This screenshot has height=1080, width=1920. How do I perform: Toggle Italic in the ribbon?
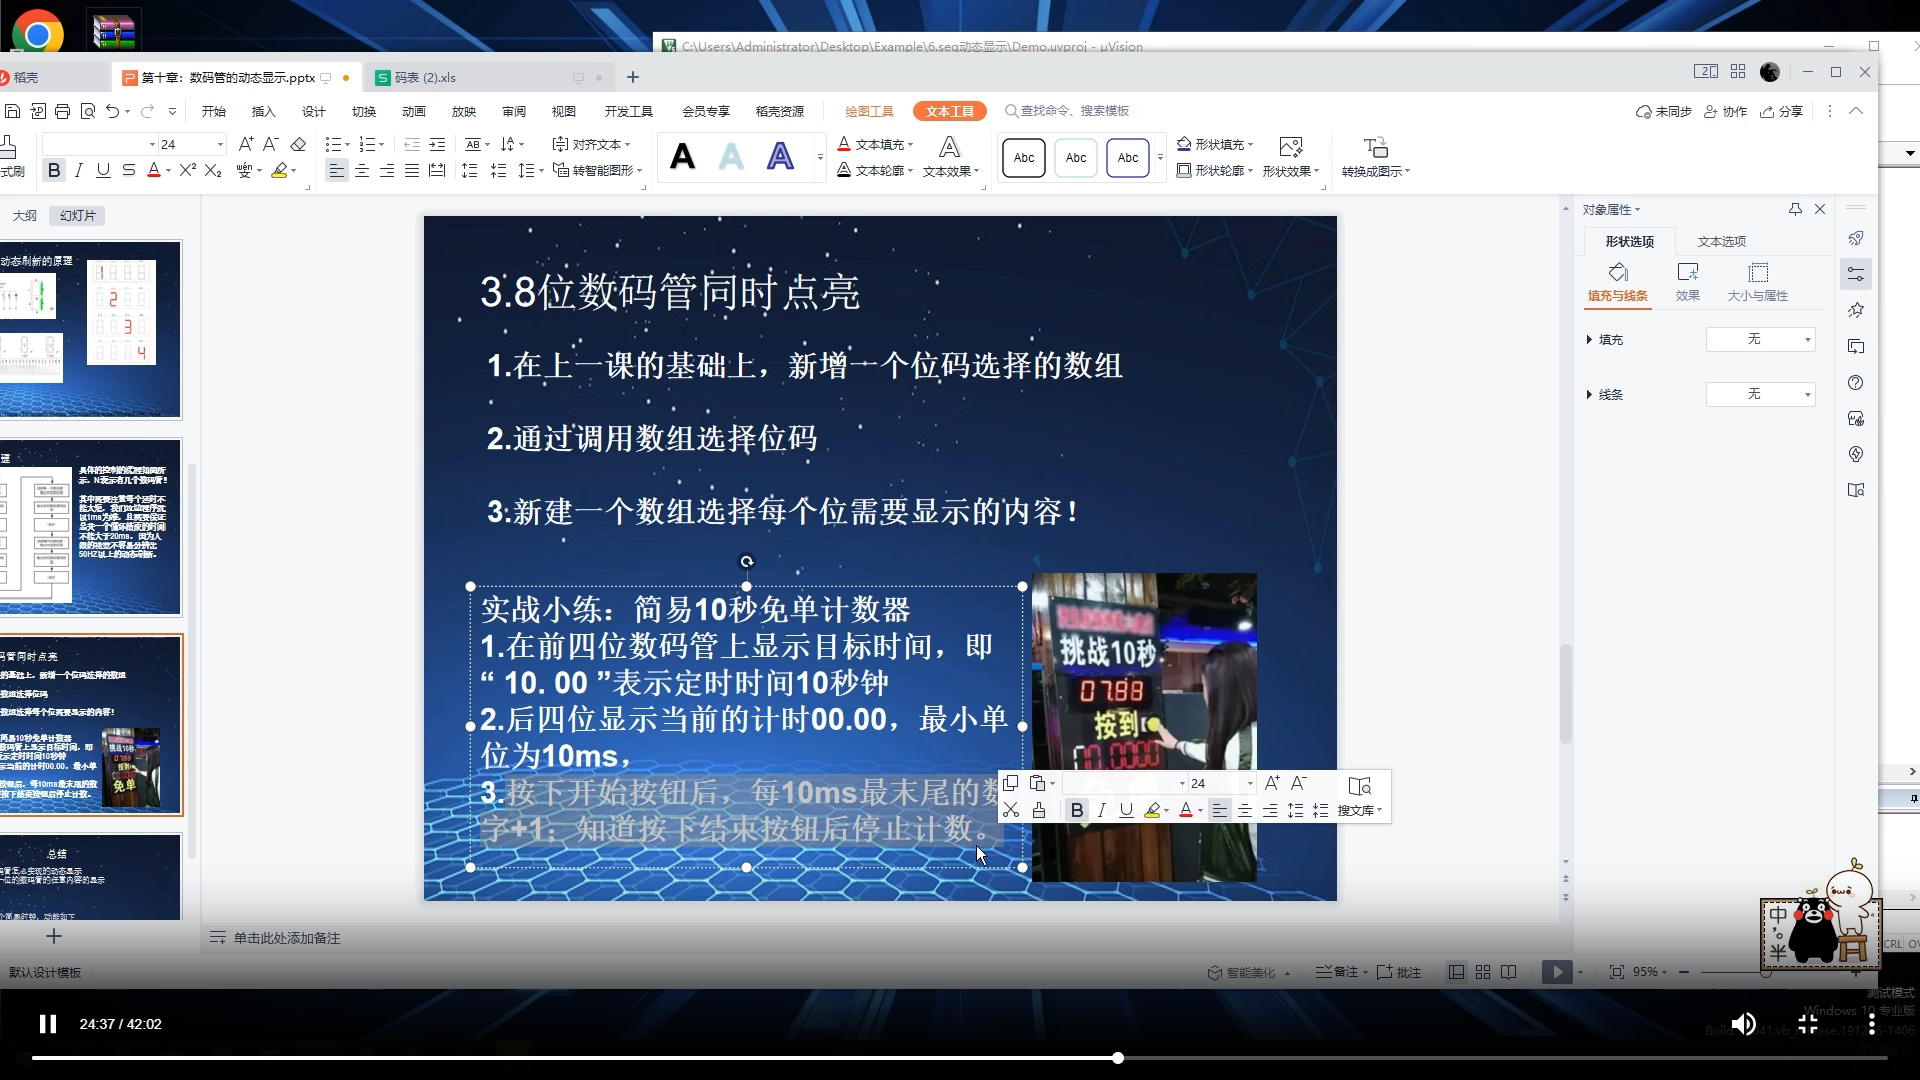79,171
